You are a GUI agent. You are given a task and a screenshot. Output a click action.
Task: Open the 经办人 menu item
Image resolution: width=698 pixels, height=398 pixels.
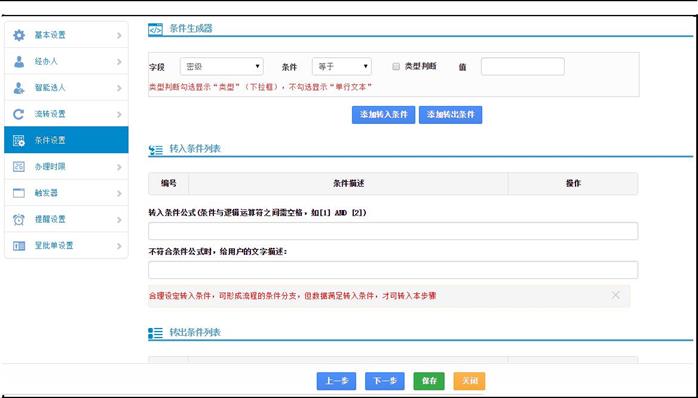point(66,61)
